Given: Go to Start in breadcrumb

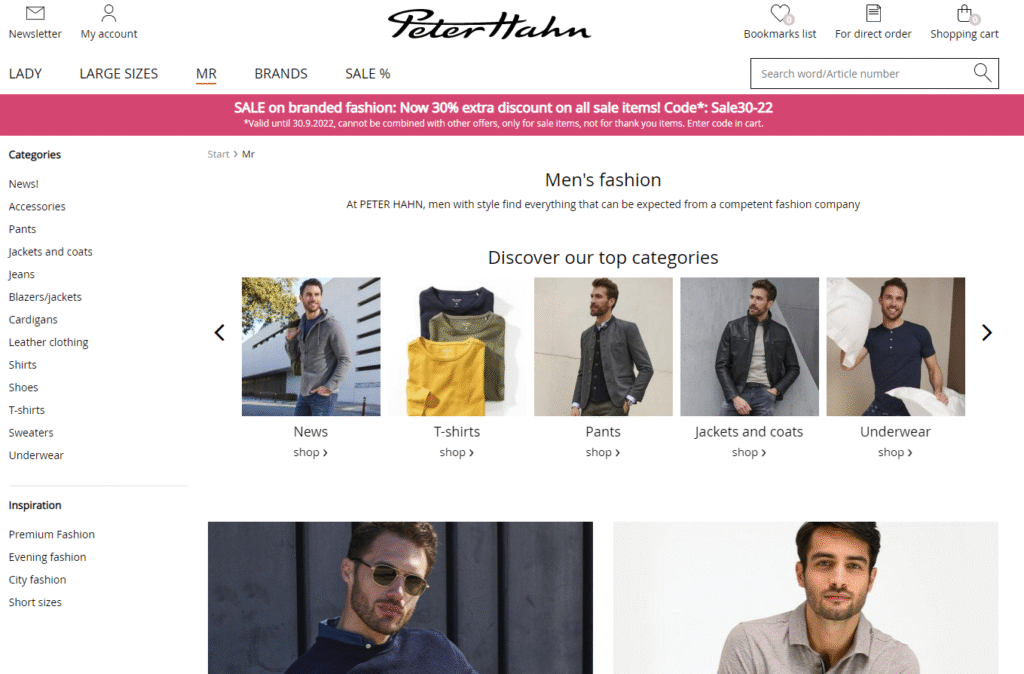Looking at the screenshot, I should click(x=218, y=154).
